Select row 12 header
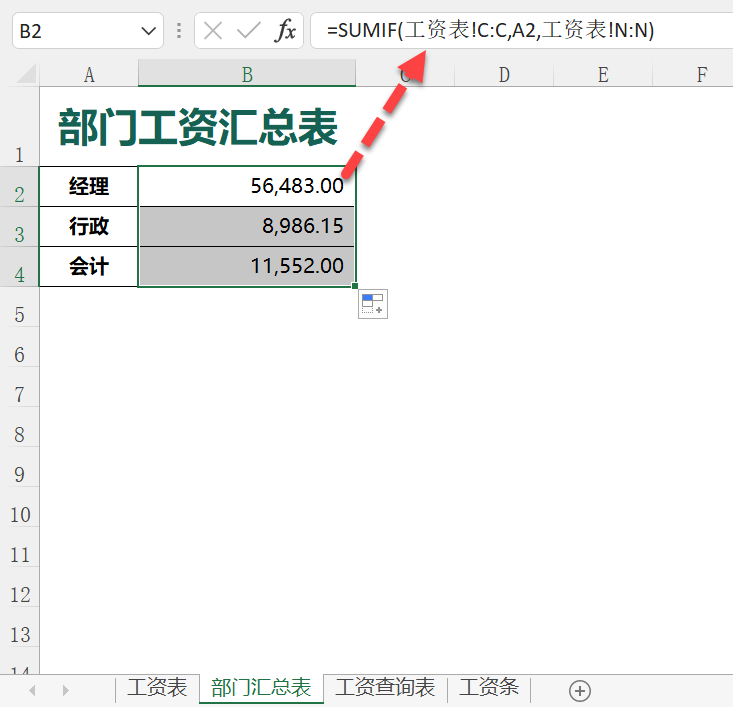The height and width of the screenshot is (708, 733). pyautogui.click(x=19, y=587)
